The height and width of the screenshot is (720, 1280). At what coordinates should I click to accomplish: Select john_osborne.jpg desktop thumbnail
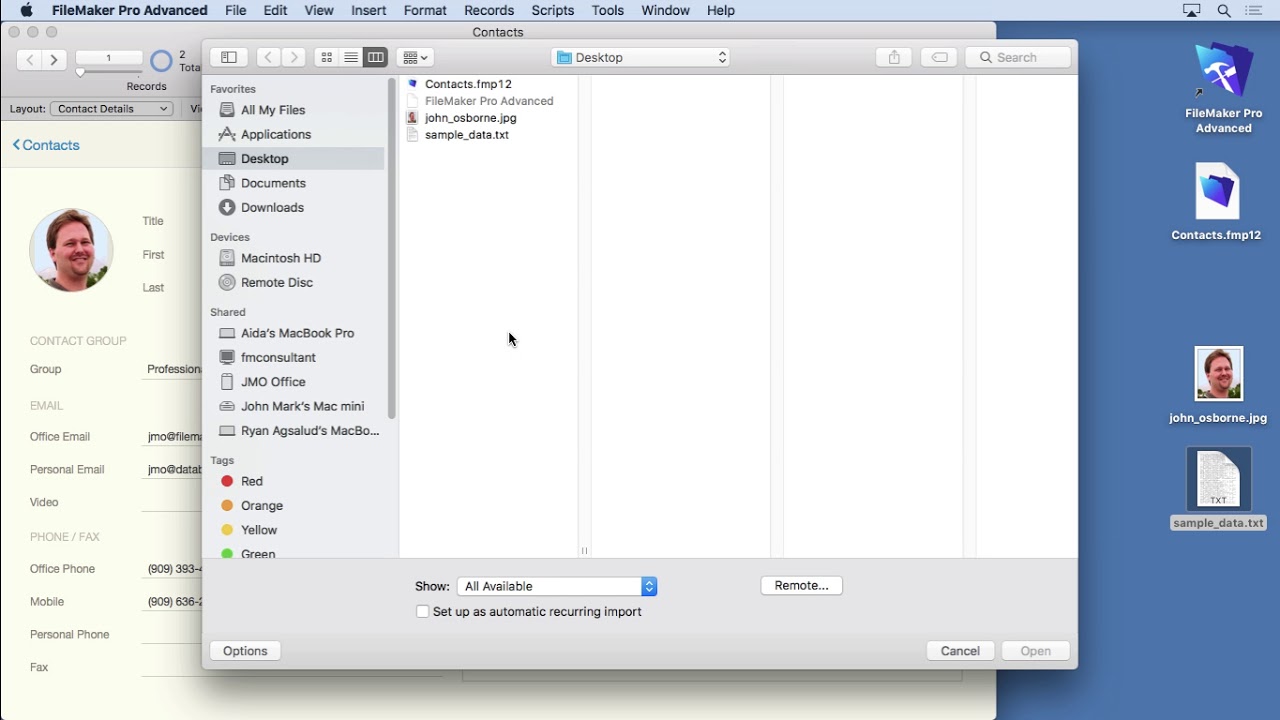pos(1218,374)
